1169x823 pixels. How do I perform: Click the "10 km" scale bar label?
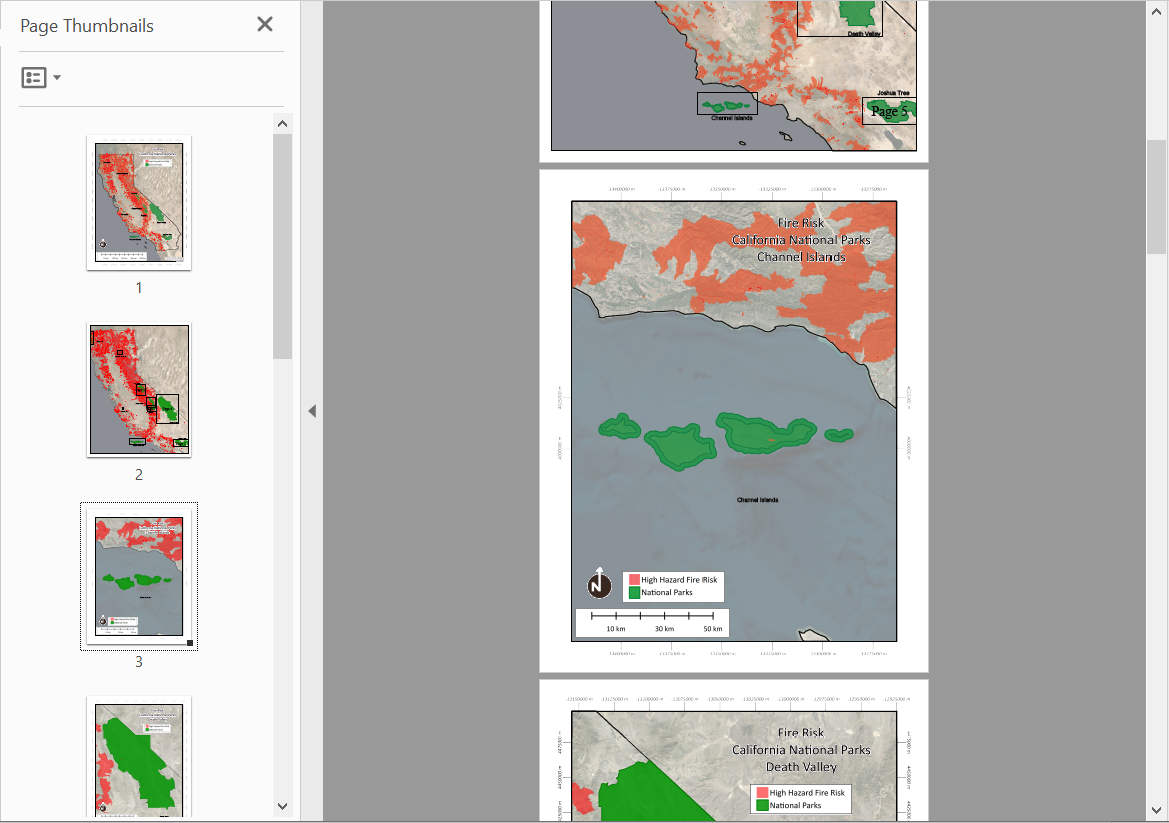point(616,629)
